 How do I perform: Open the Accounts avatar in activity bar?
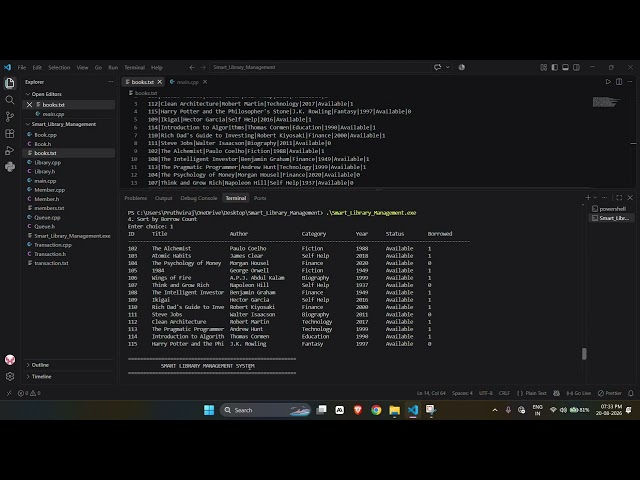(x=10, y=360)
